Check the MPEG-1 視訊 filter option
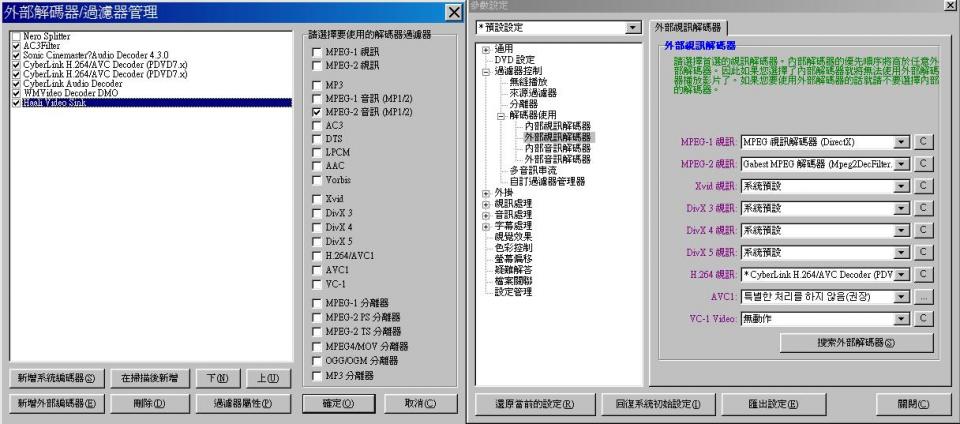 coord(316,52)
